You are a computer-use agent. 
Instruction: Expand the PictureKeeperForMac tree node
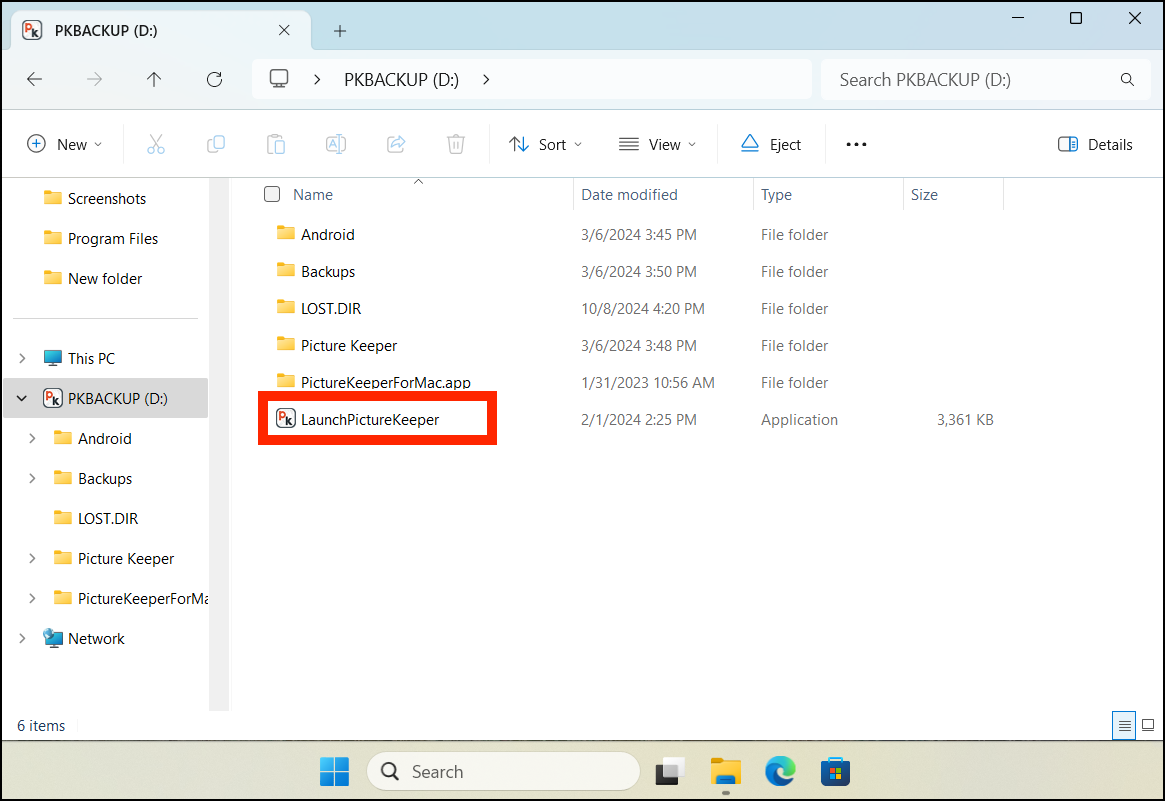pyautogui.click(x=32, y=598)
